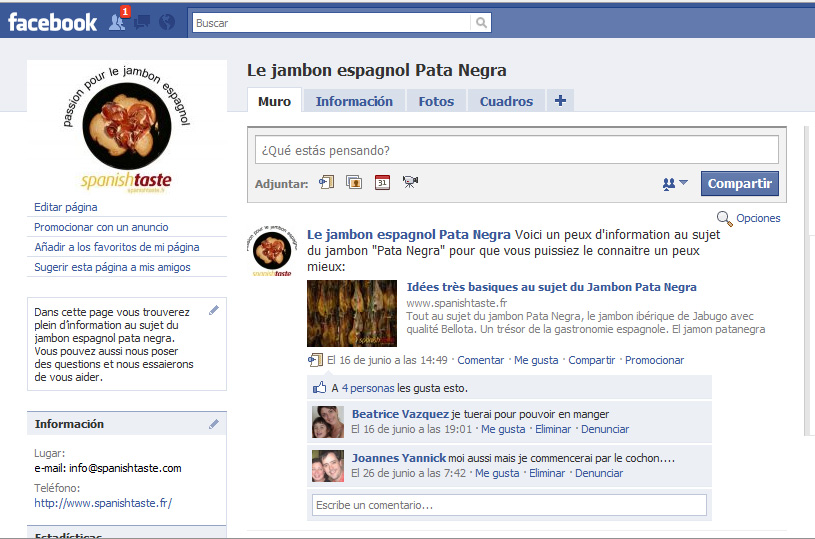The height and width of the screenshot is (539, 815).
Task: Like Beatrice Vazquez's comment
Action: 503,429
